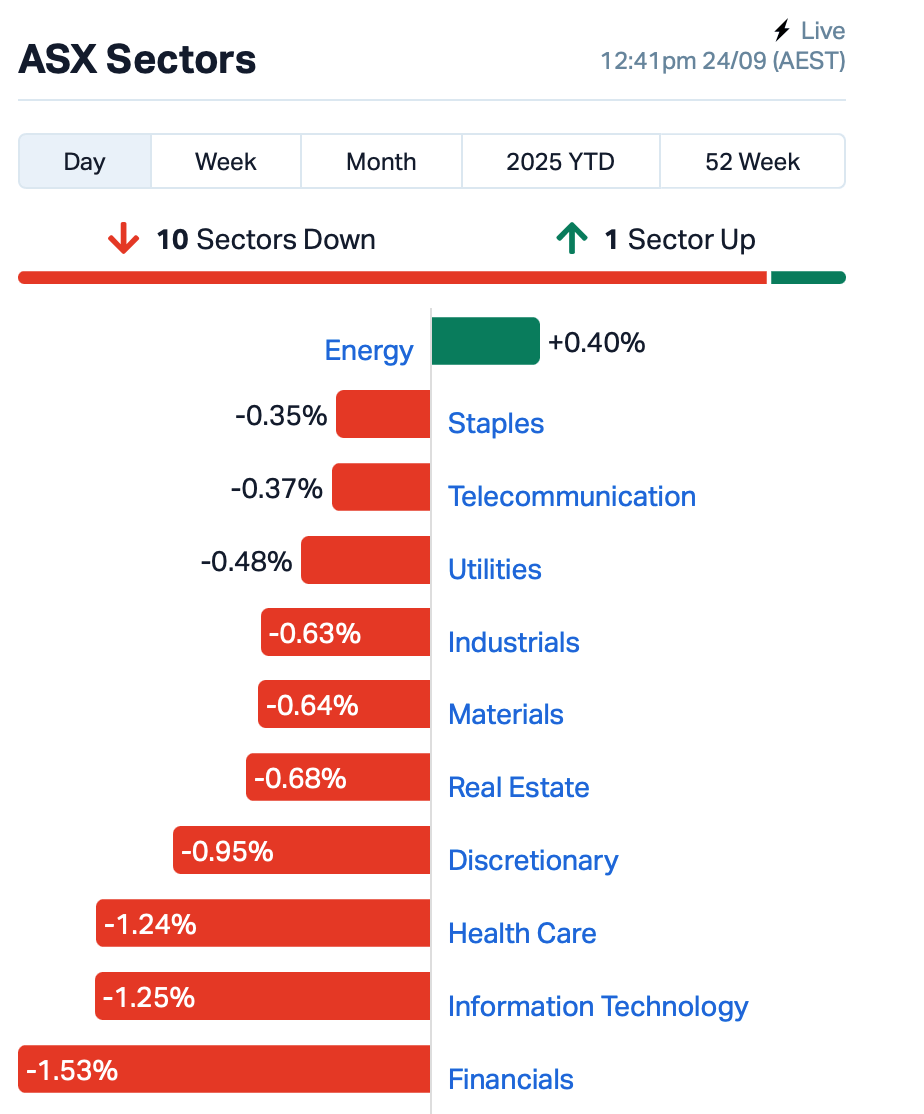
Task: View the Industrials sector
Action: (x=514, y=642)
